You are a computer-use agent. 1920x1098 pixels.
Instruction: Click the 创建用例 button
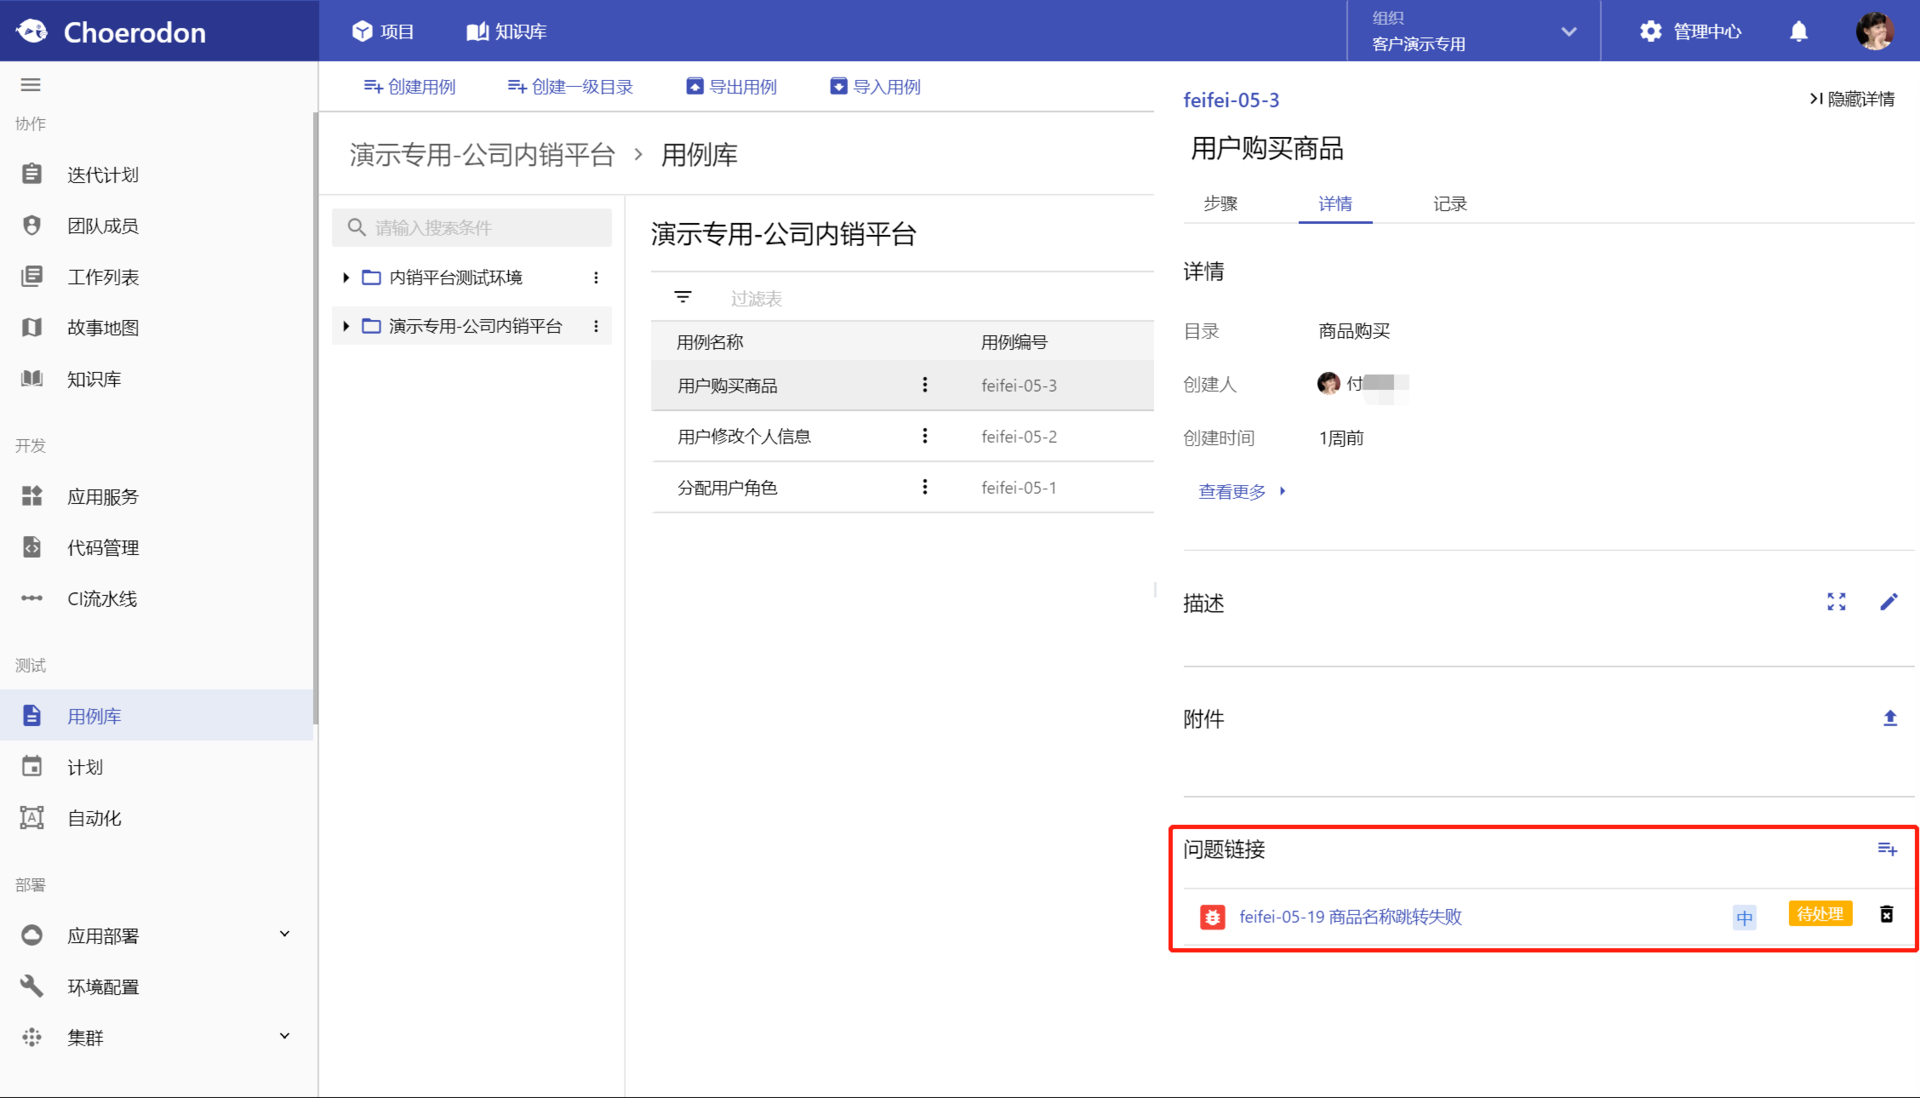coord(409,87)
